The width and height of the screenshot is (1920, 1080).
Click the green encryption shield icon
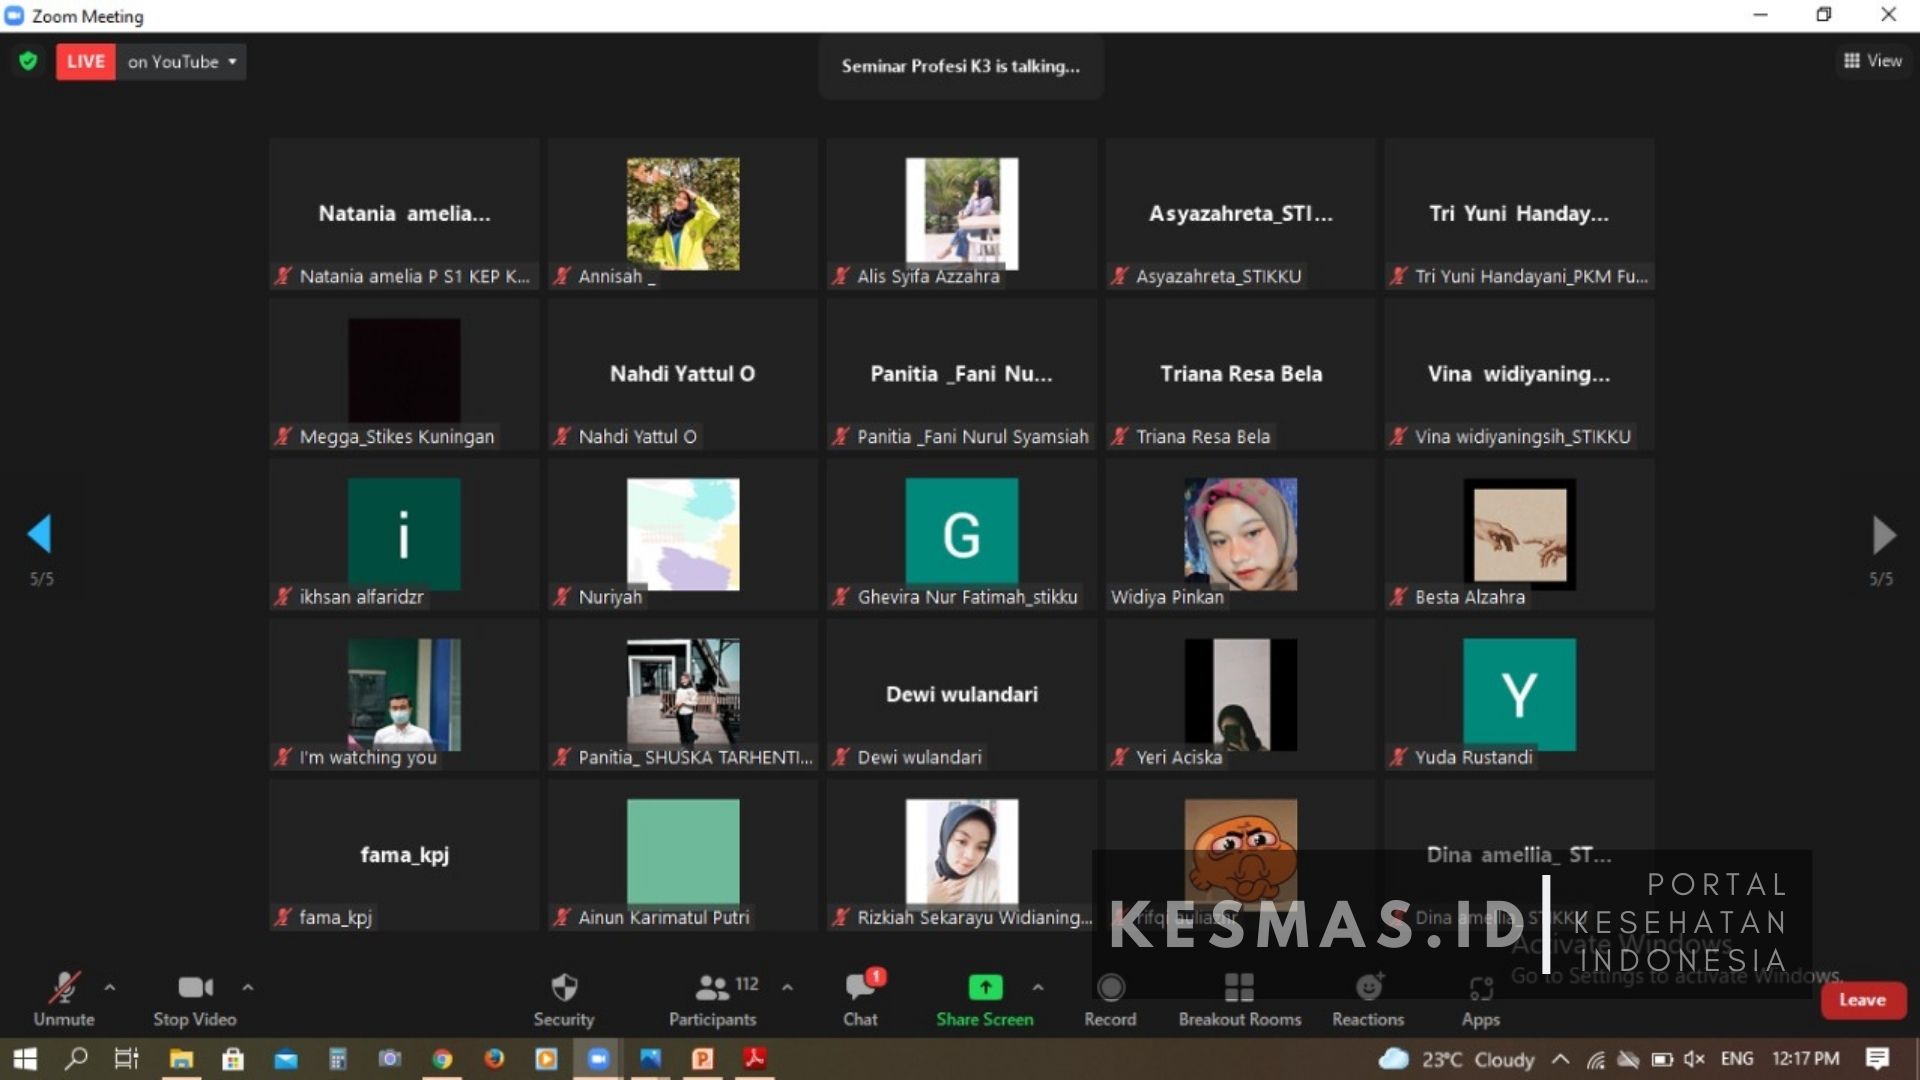click(28, 62)
